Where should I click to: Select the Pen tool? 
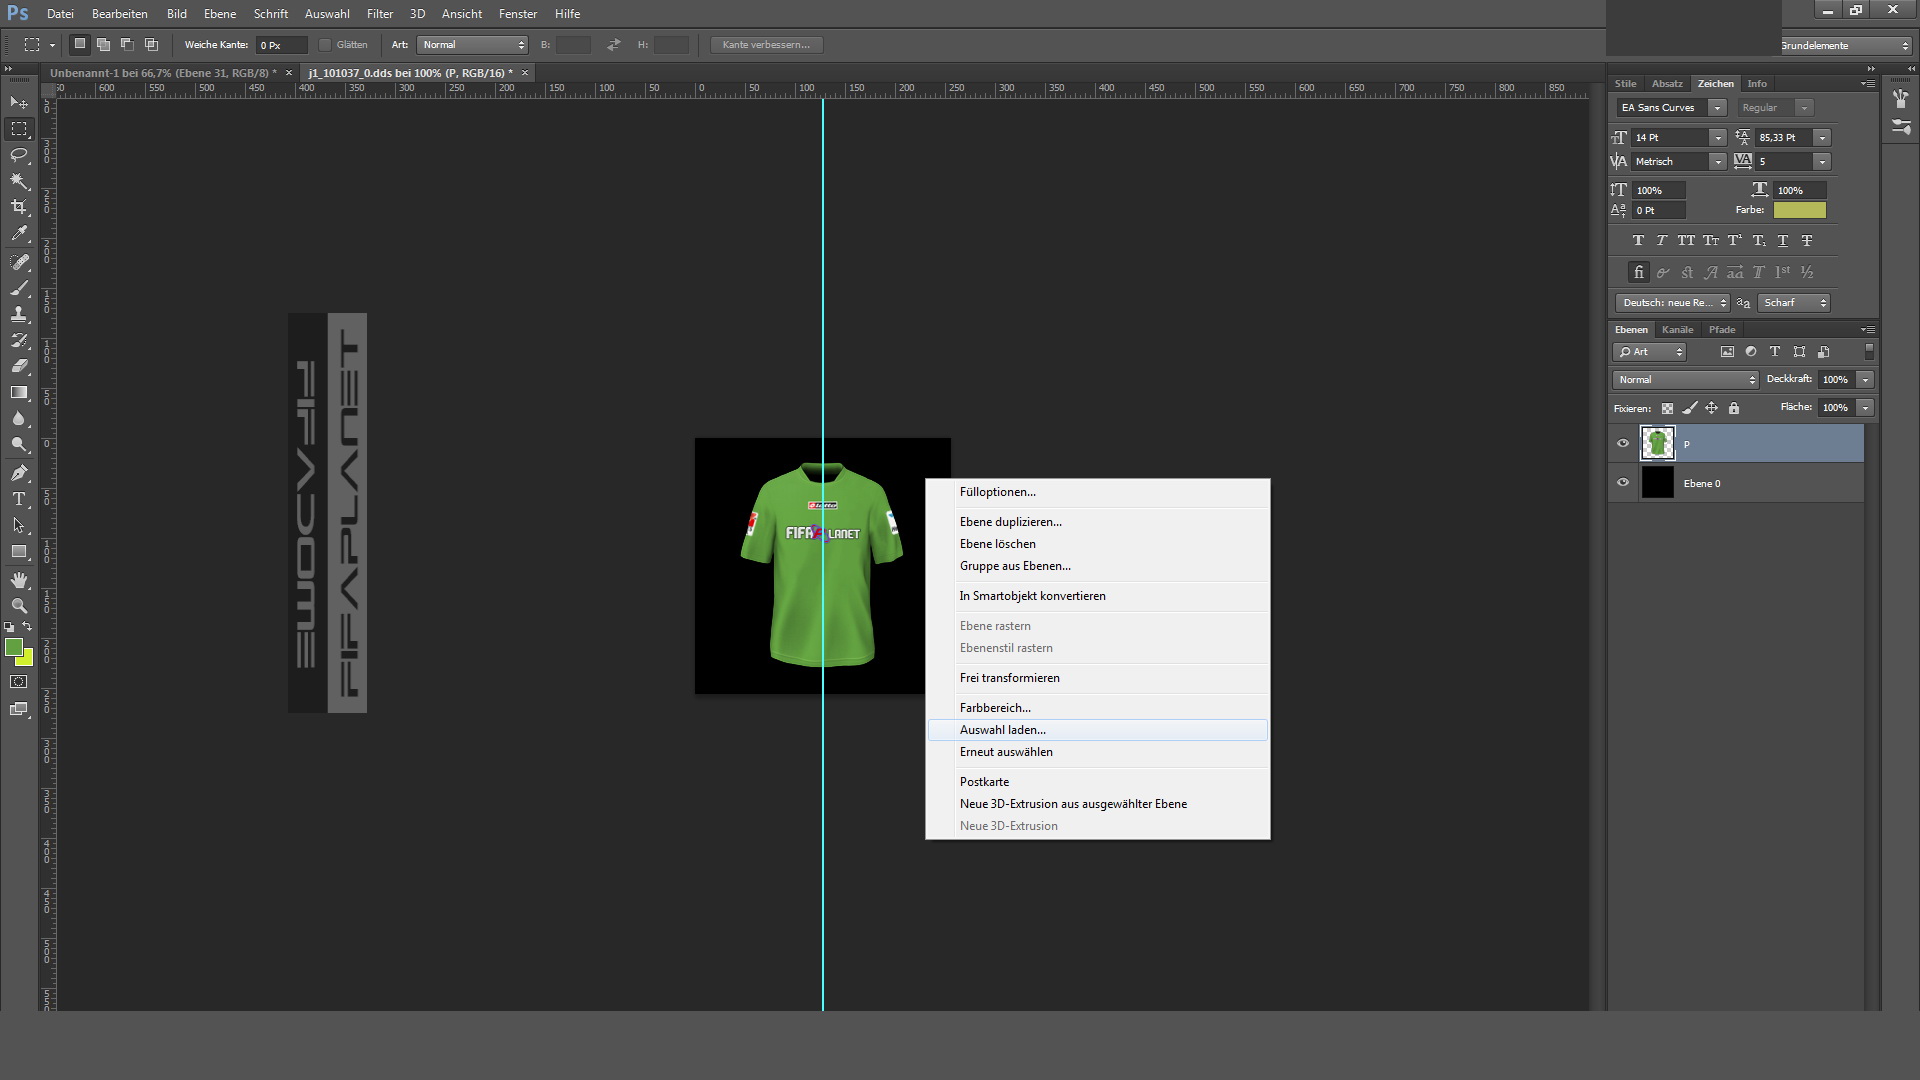[19, 473]
